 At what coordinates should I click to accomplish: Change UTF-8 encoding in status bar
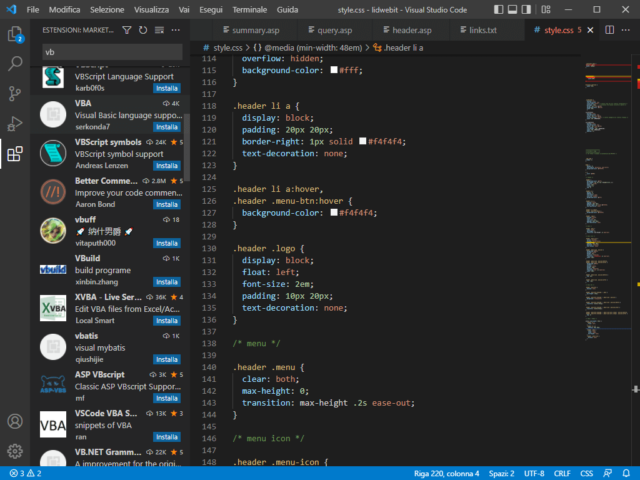(534, 473)
